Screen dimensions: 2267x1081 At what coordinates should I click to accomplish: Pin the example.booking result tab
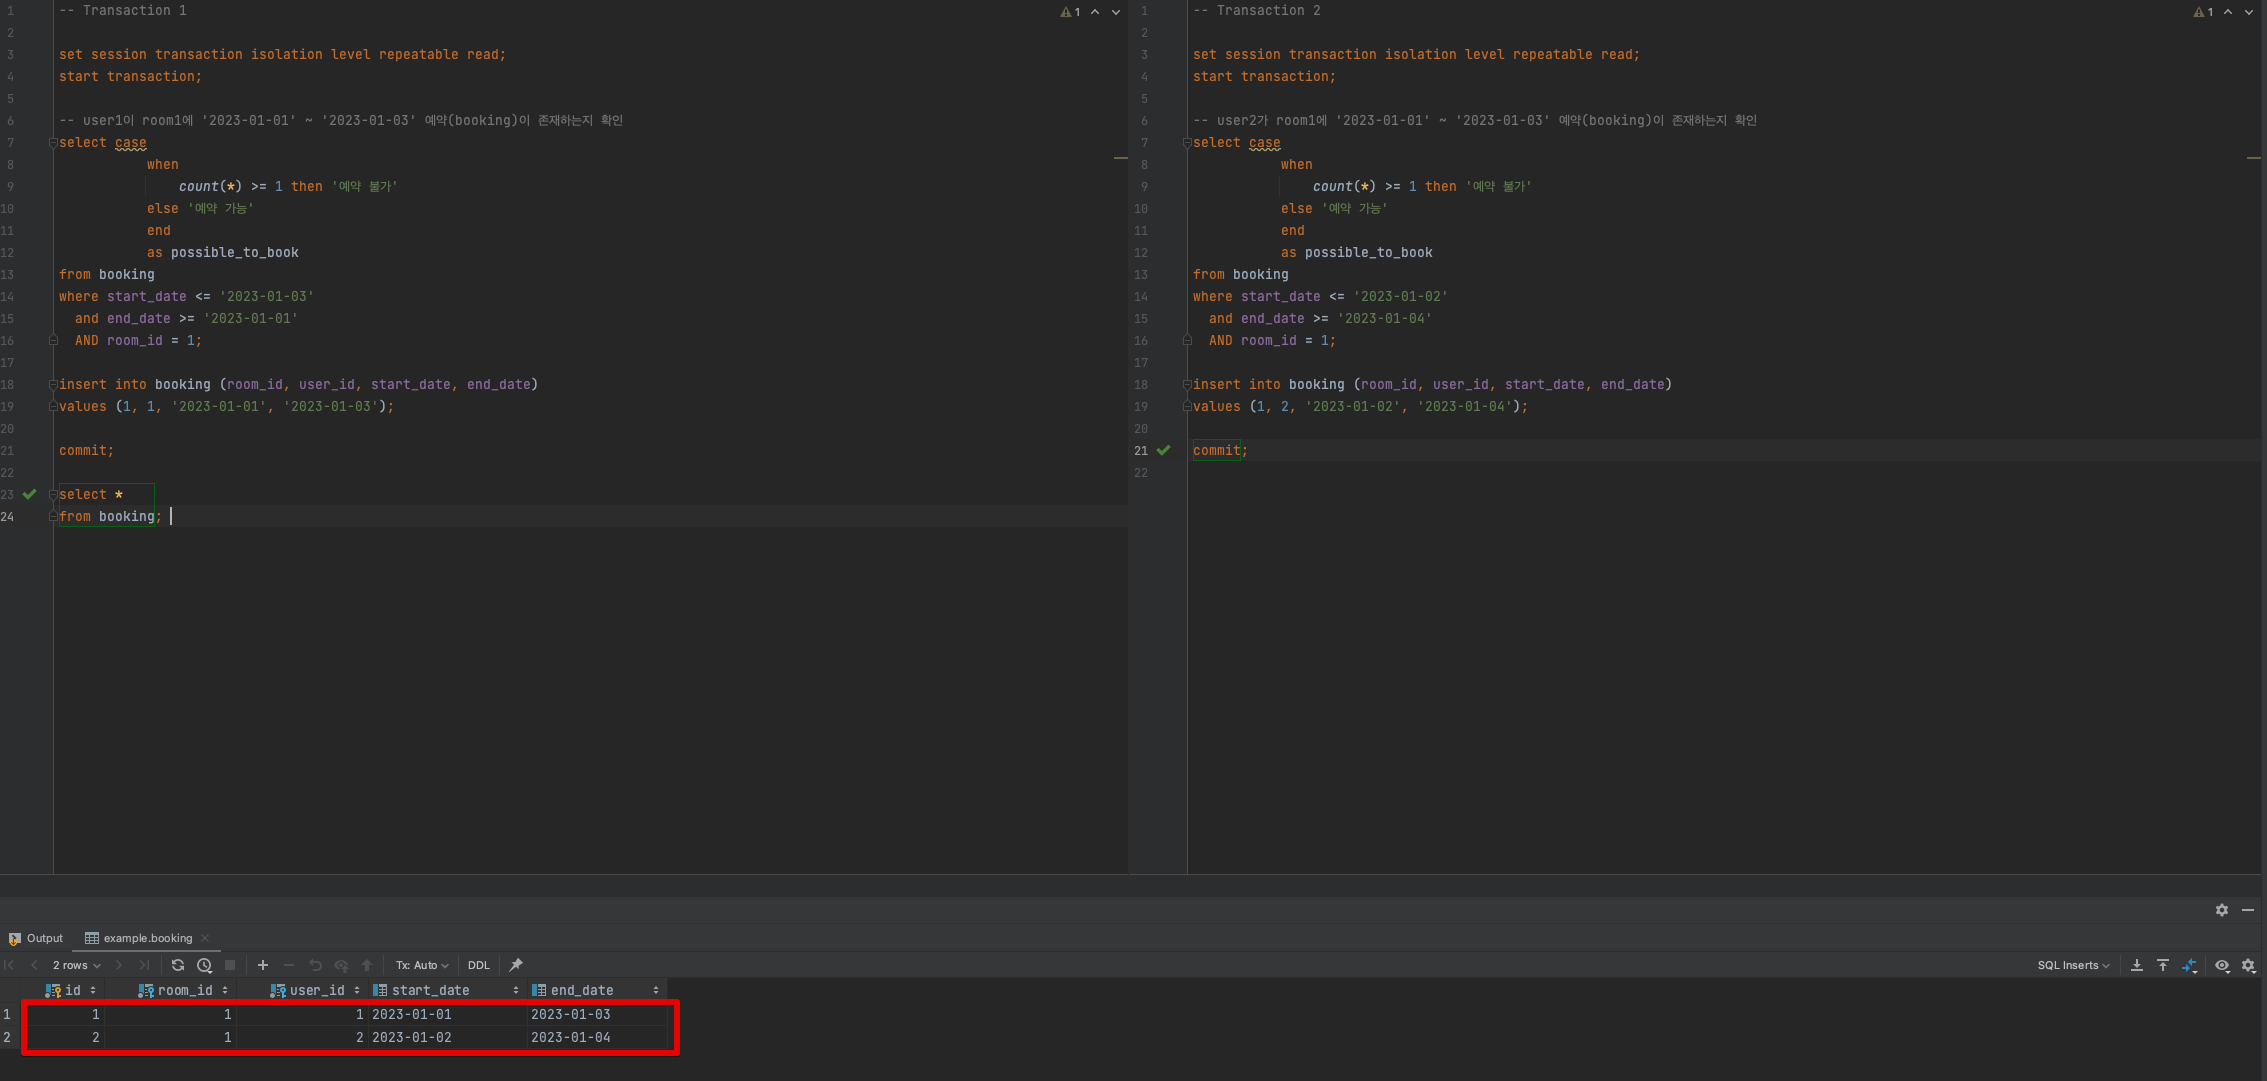tap(516, 965)
